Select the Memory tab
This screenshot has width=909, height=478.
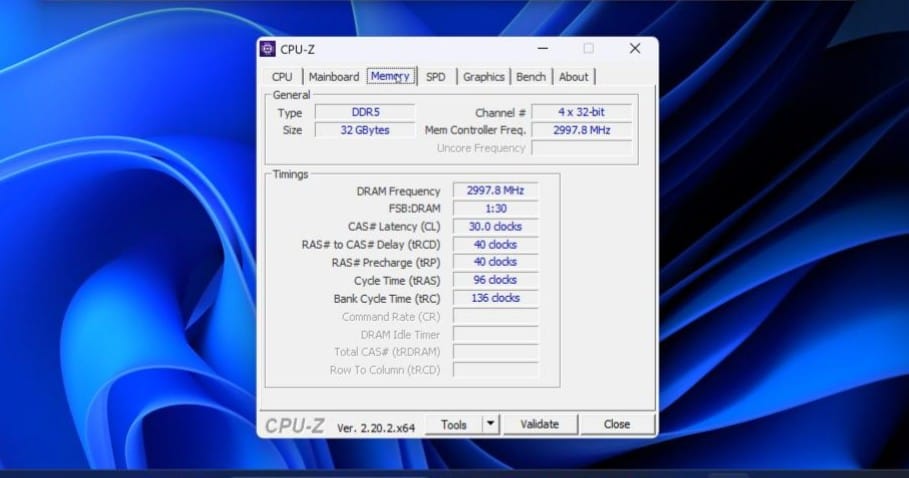[391, 76]
